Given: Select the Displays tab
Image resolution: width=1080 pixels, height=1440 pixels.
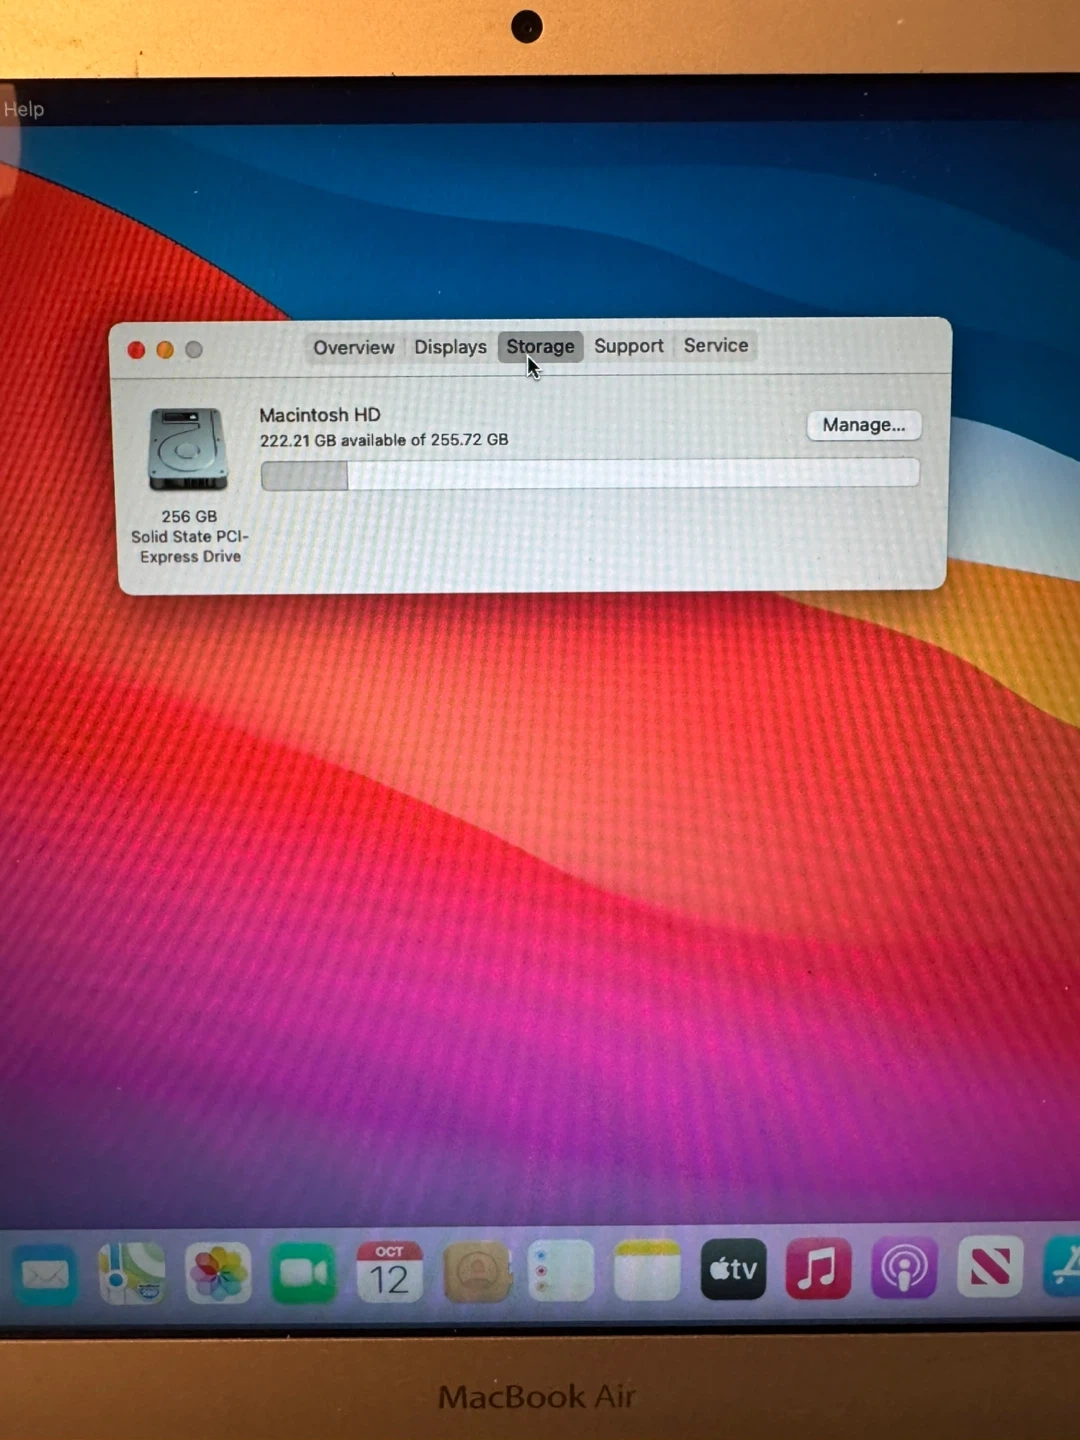Looking at the screenshot, I should [450, 347].
